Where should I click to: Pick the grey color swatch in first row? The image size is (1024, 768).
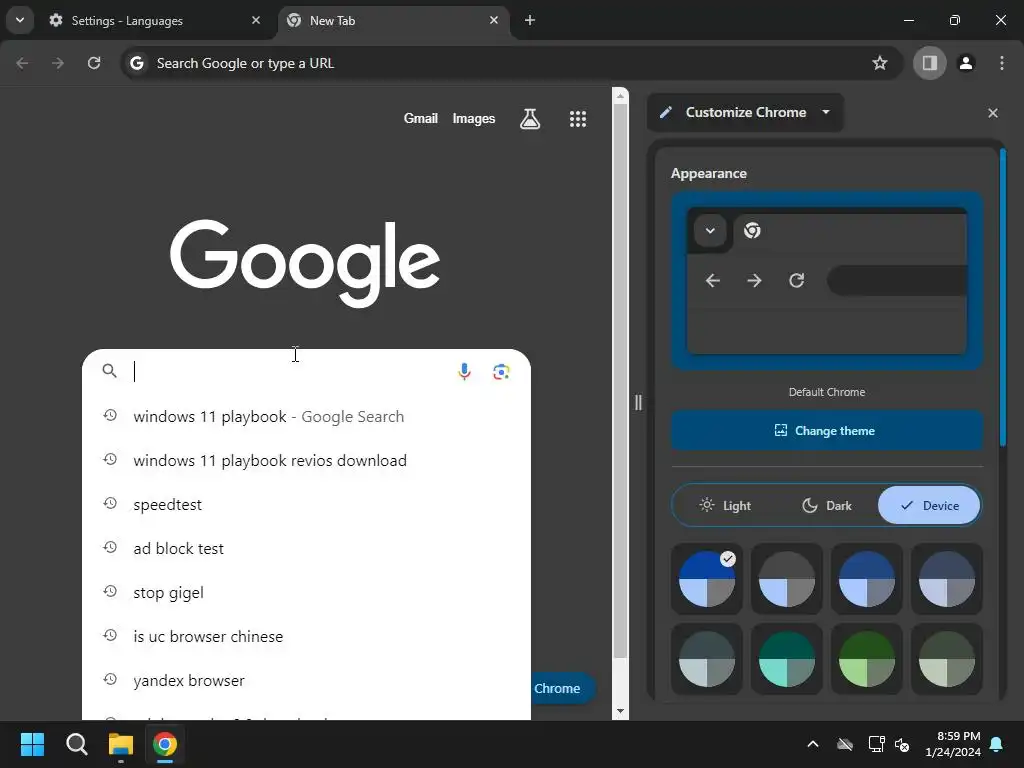[786, 579]
